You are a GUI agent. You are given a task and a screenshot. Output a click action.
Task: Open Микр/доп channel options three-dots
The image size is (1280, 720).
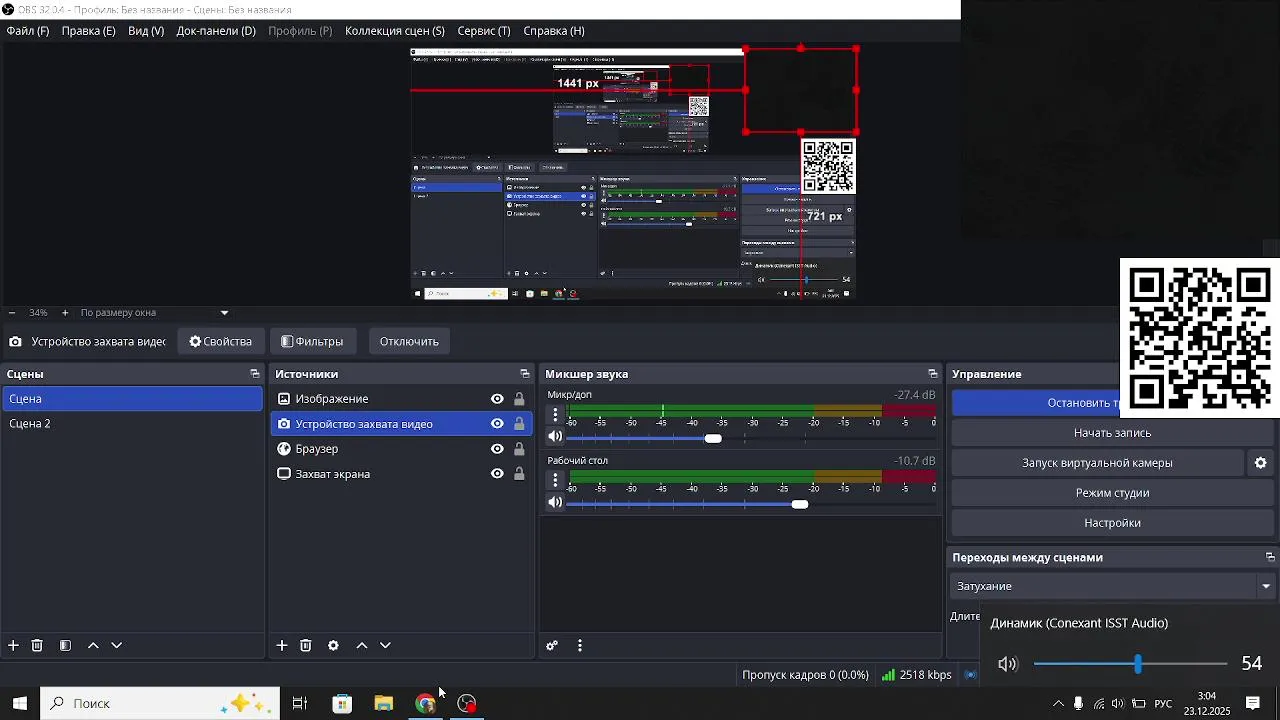(x=555, y=414)
